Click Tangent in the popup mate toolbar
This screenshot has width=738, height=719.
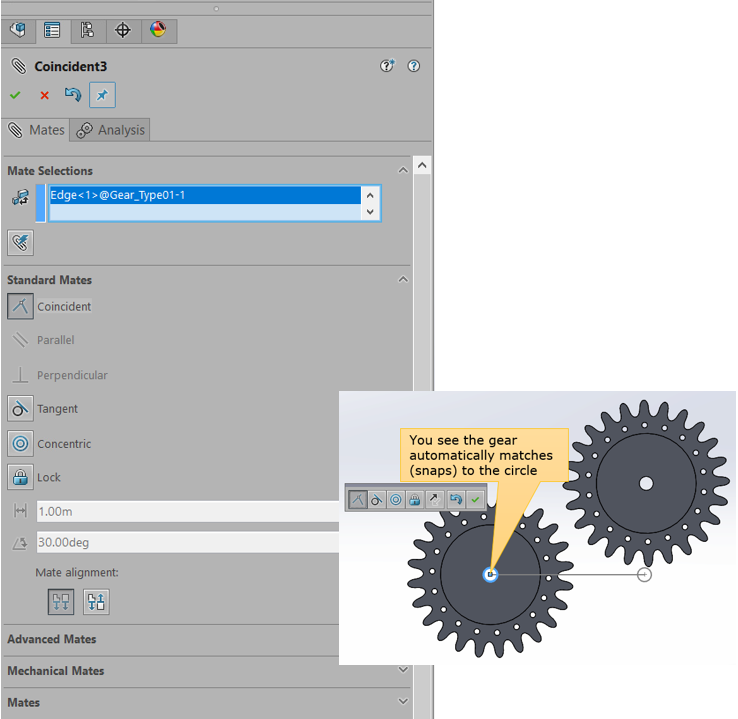[377, 499]
